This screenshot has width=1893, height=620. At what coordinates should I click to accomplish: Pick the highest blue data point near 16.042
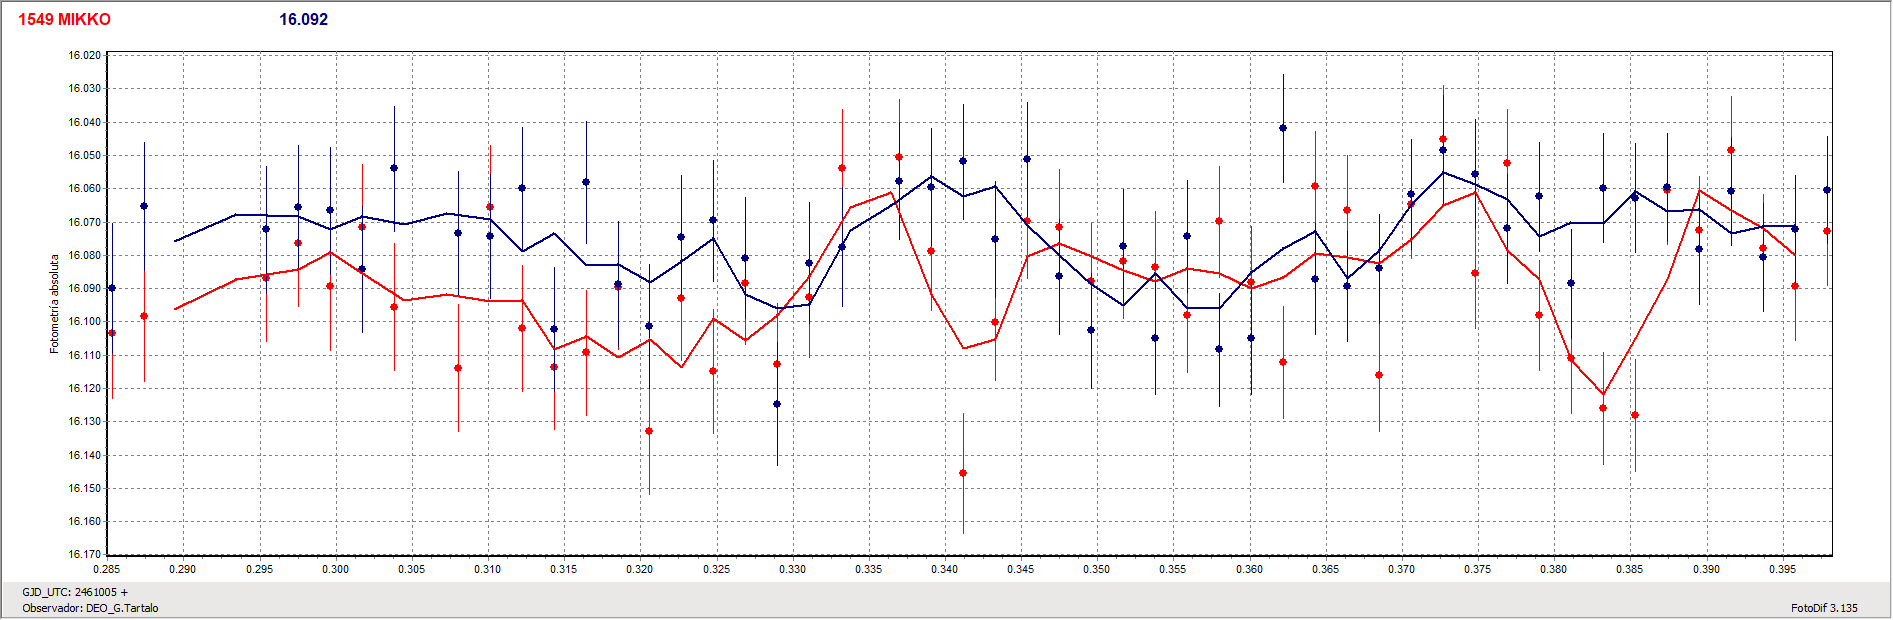(x=1283, y=128)
